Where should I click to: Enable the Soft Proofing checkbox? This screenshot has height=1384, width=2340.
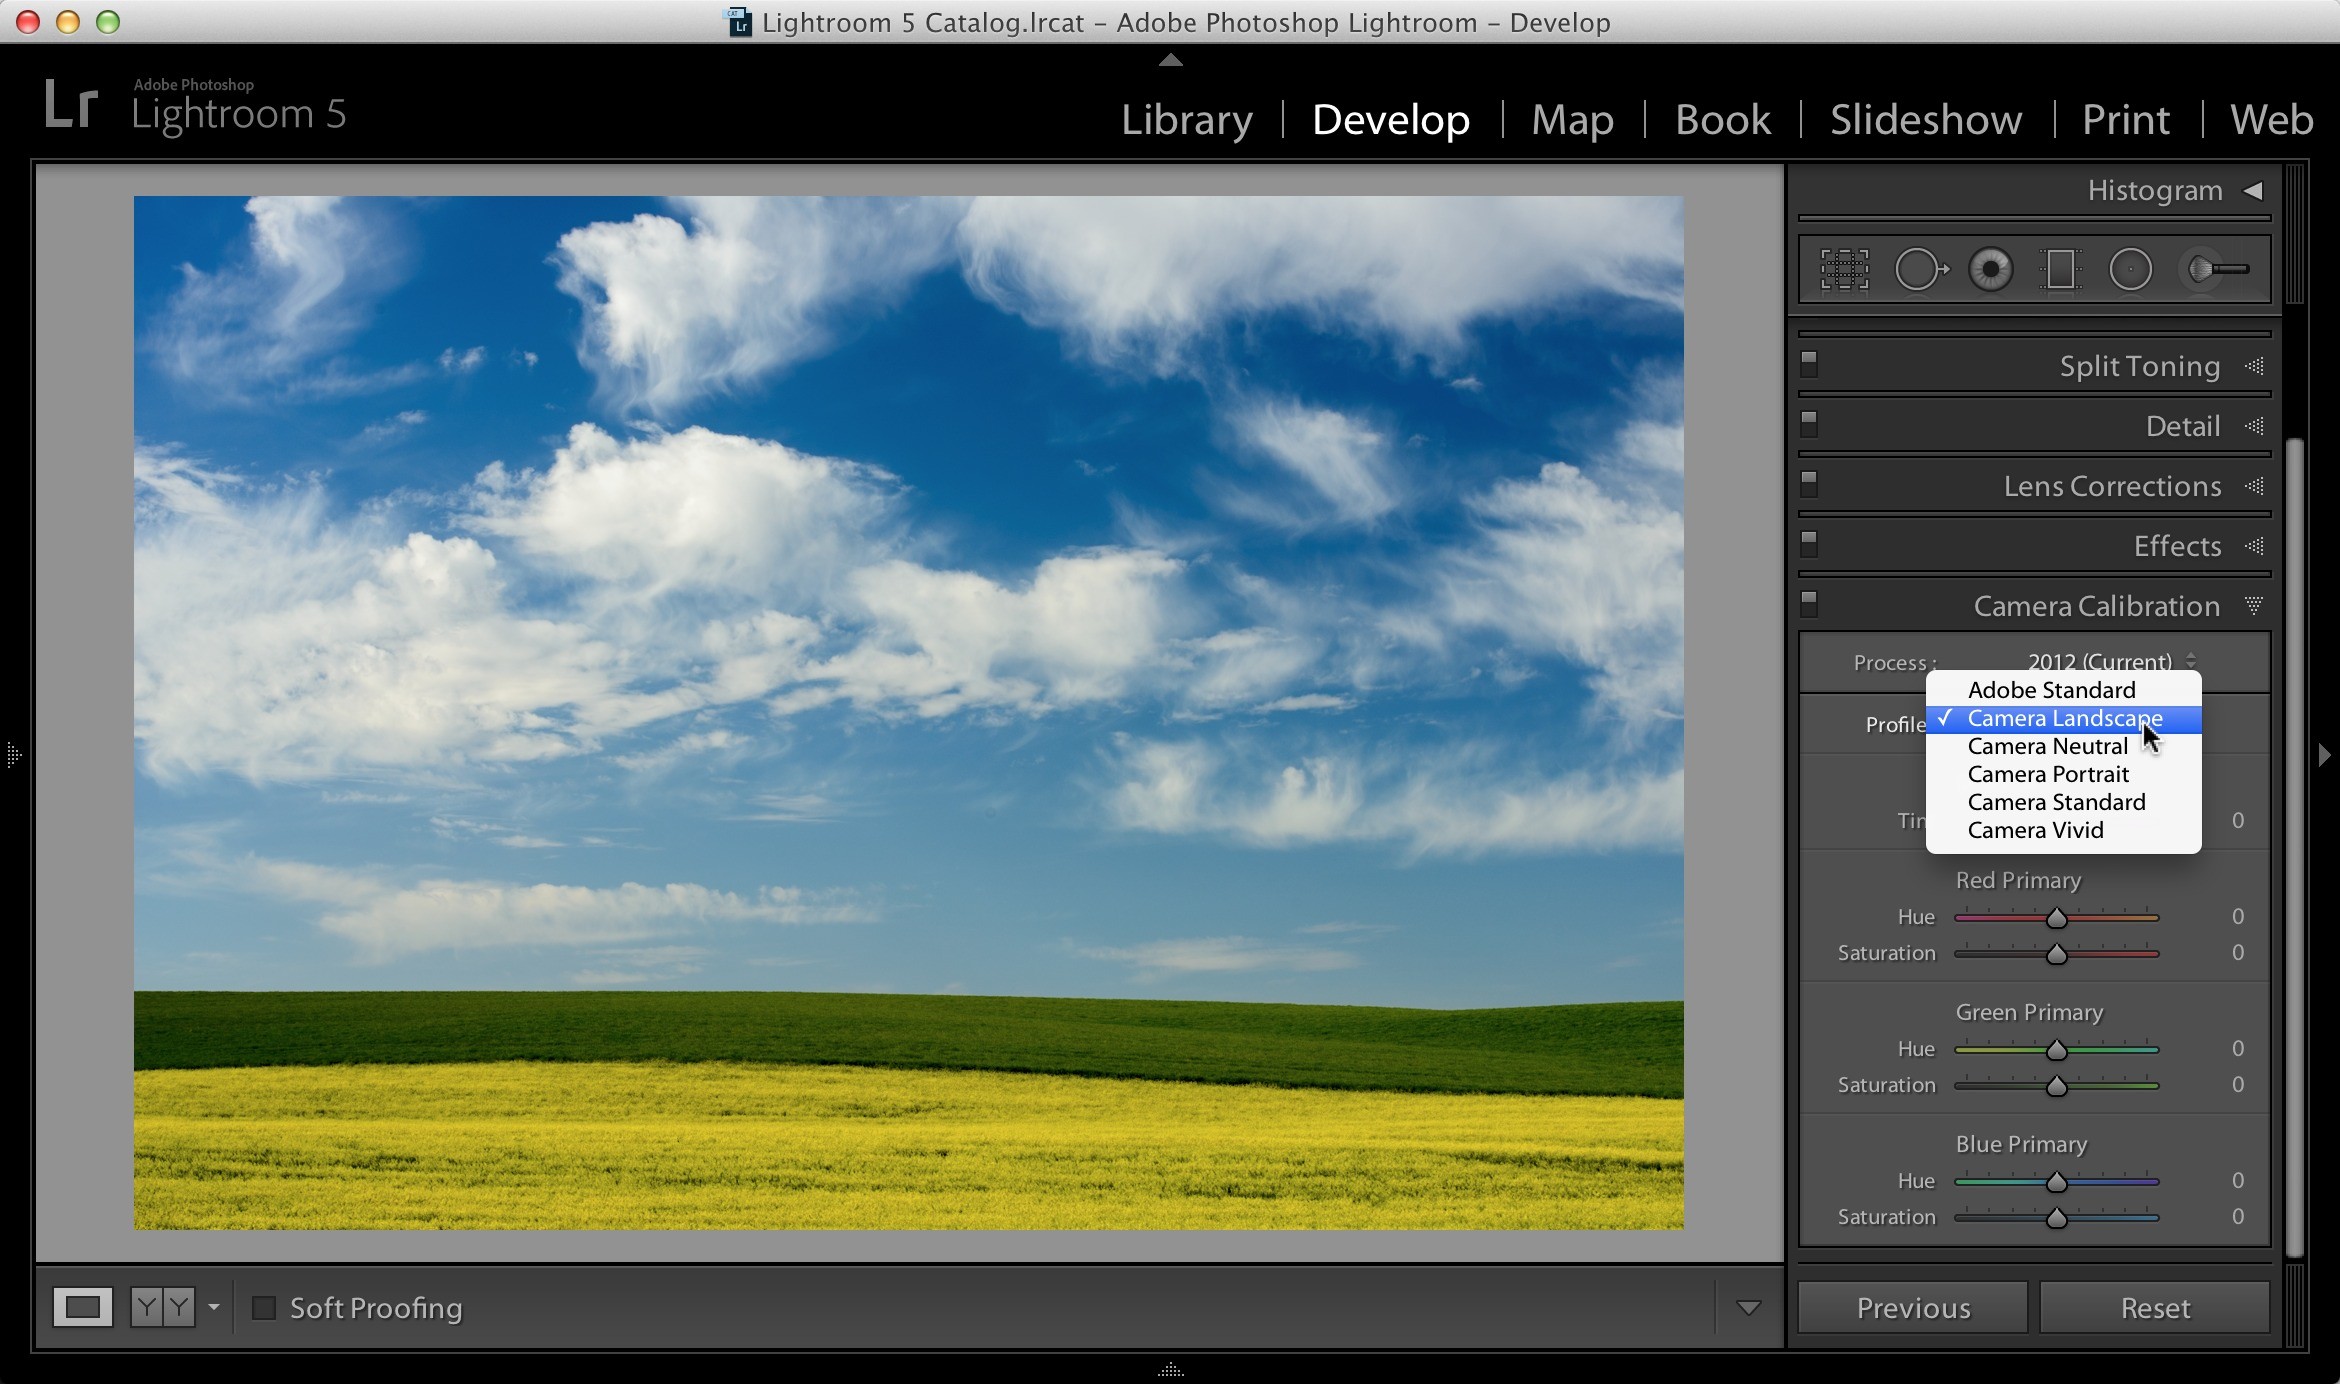[x=264, y=1307]
